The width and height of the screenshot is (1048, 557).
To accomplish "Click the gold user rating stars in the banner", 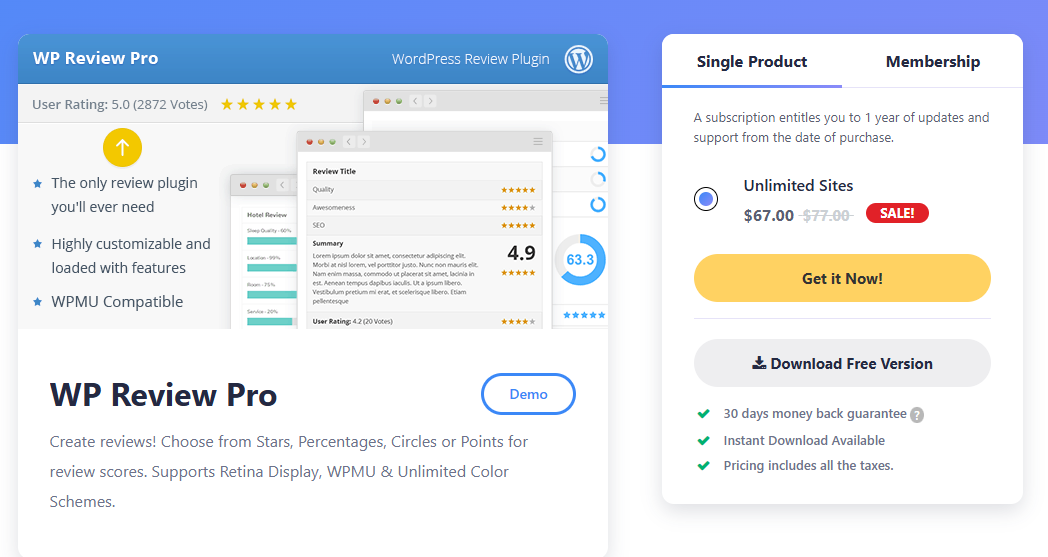I will [258, 104].
